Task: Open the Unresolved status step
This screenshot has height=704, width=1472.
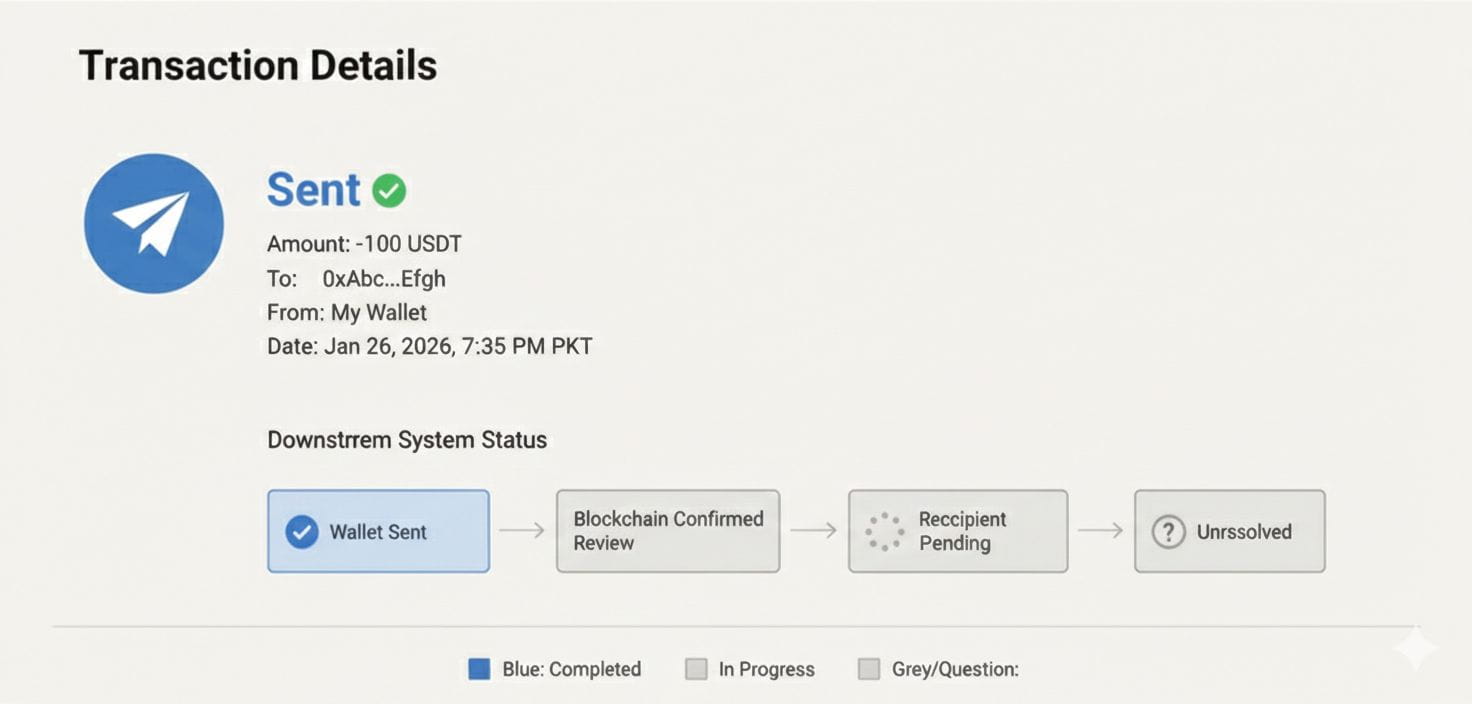Action: (x=1229, y=531)
